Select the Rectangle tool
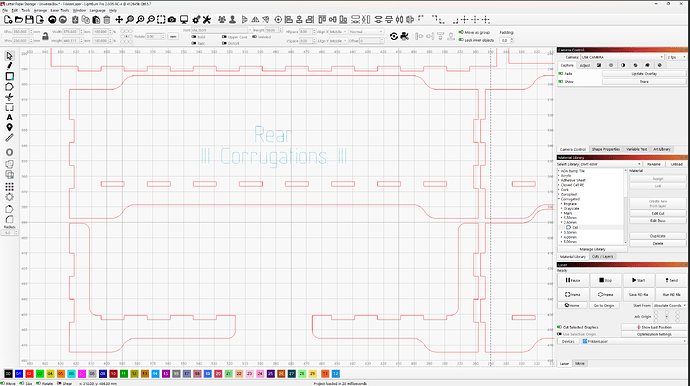 (x=9, y=77)
